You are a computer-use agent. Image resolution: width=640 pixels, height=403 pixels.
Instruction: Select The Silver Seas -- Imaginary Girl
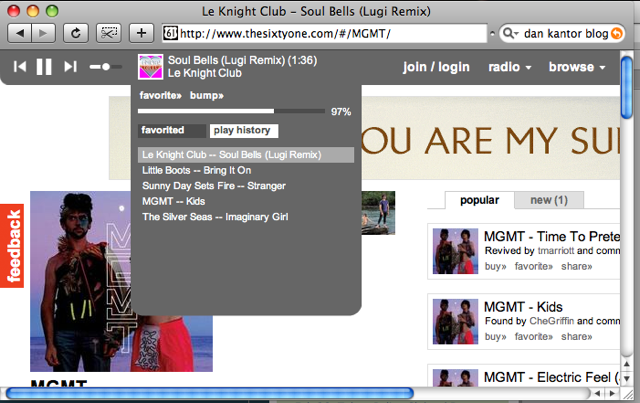click(x=246, y=217)
